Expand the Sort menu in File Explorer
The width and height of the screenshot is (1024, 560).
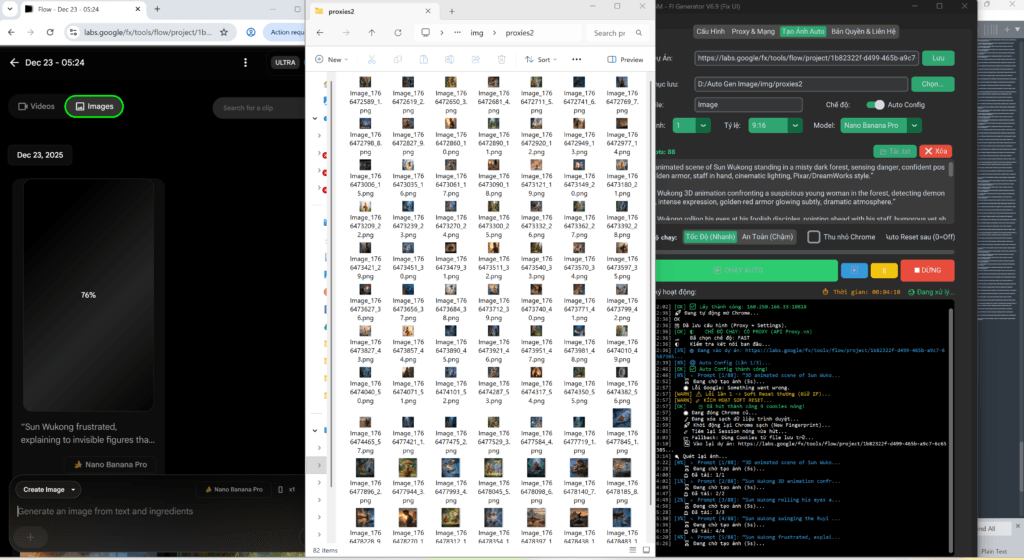[x=541, y=59]
